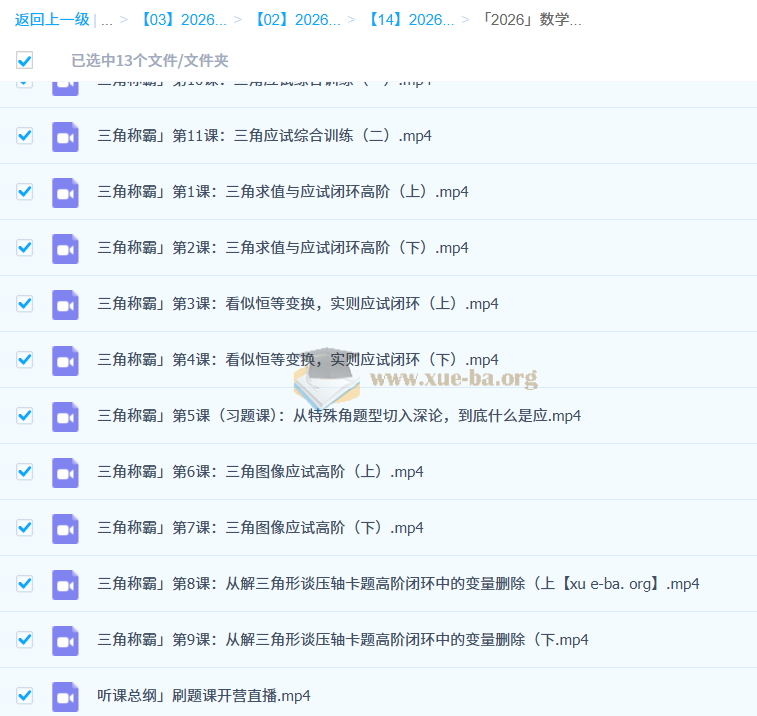Deselect the 第8课 file checkbox
The image size is (757, 716).
click(25, 584)
